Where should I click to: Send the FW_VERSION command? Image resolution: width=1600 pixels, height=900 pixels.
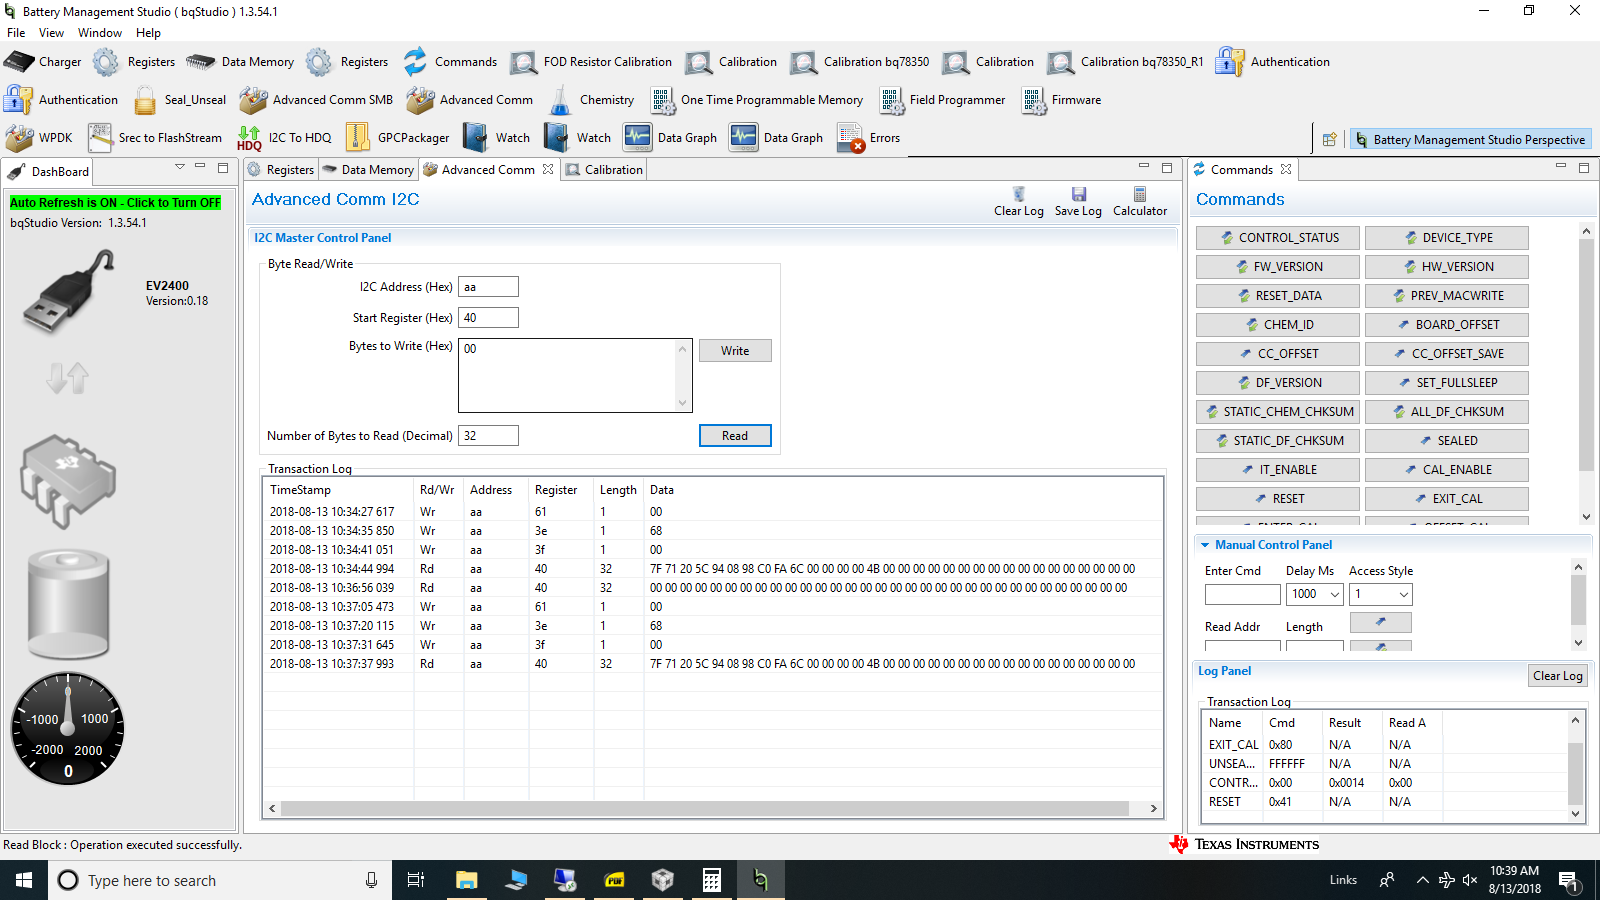click(x=1278, y=267)
